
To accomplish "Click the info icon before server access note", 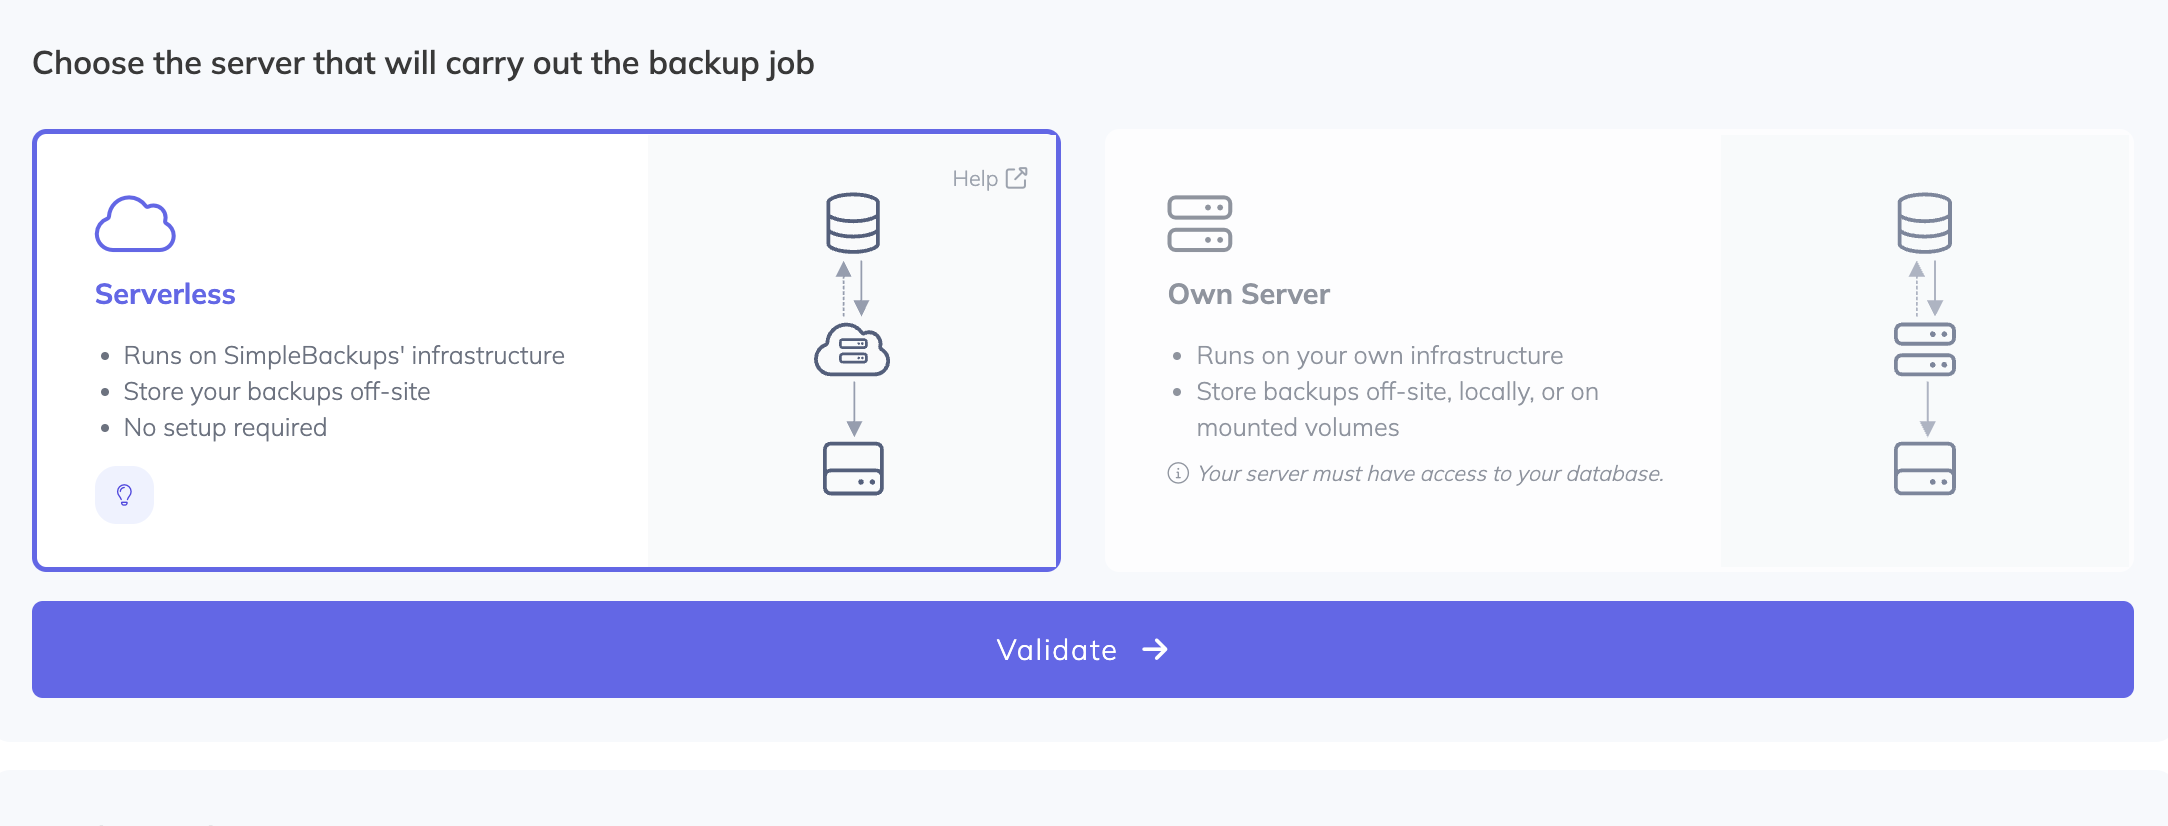I will coord(1178,473).
